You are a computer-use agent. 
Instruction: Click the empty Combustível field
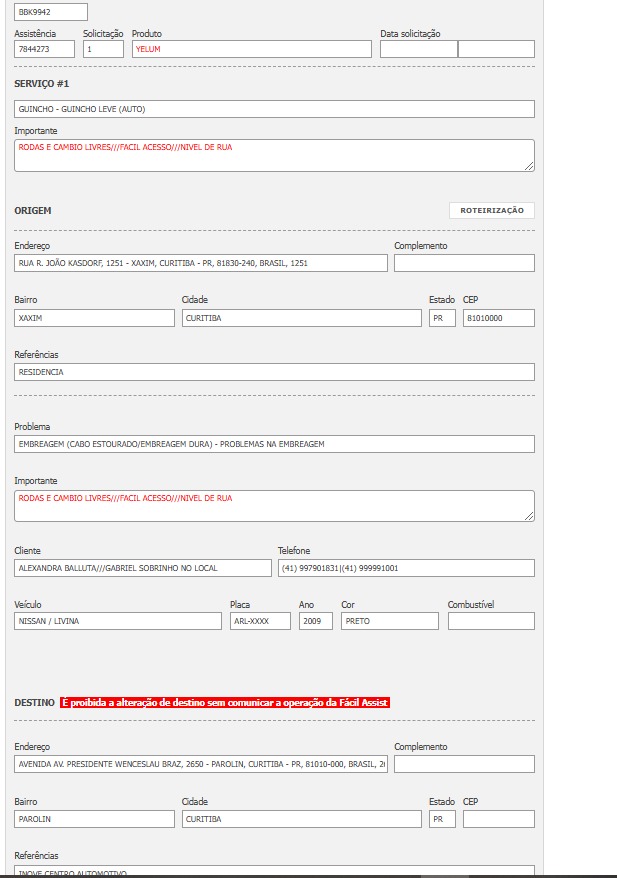tap(491, 621)
